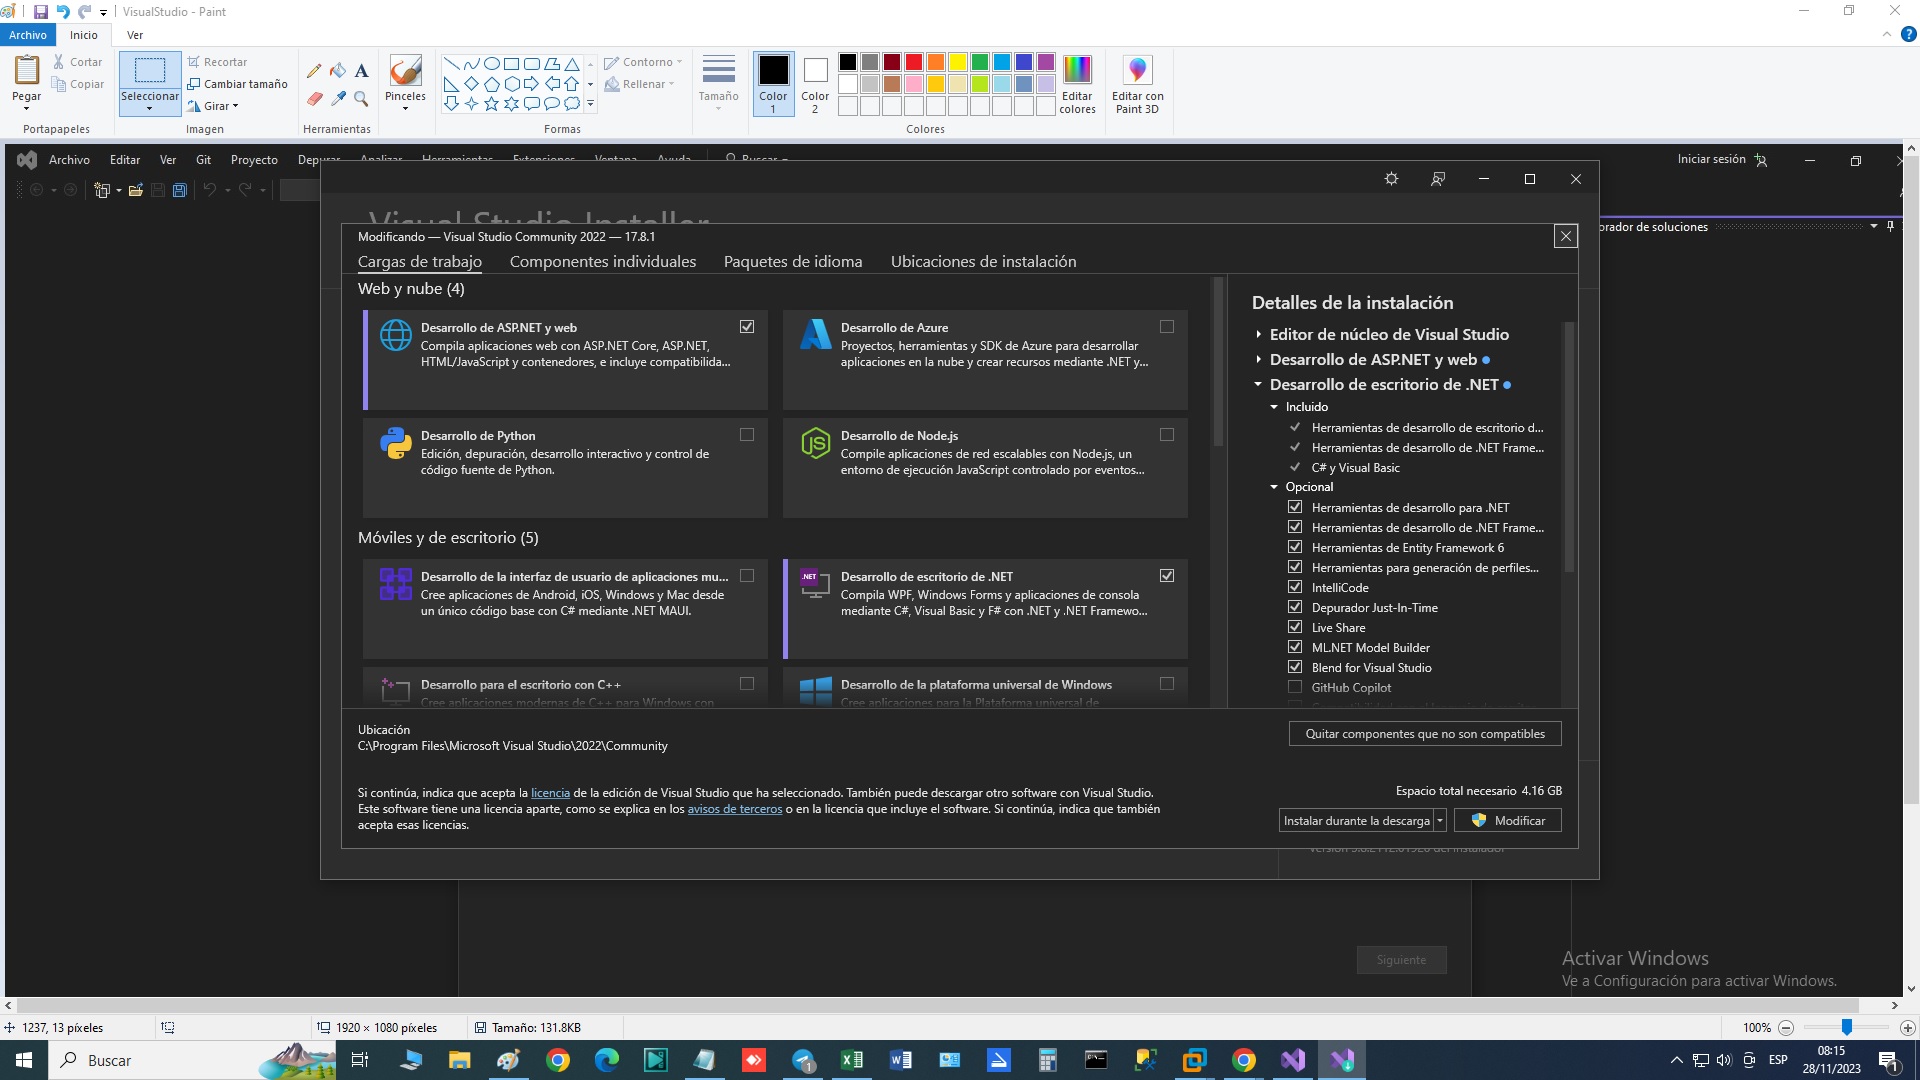Pick the red color swatch
1920x1080 pixels.
[914, 62]
